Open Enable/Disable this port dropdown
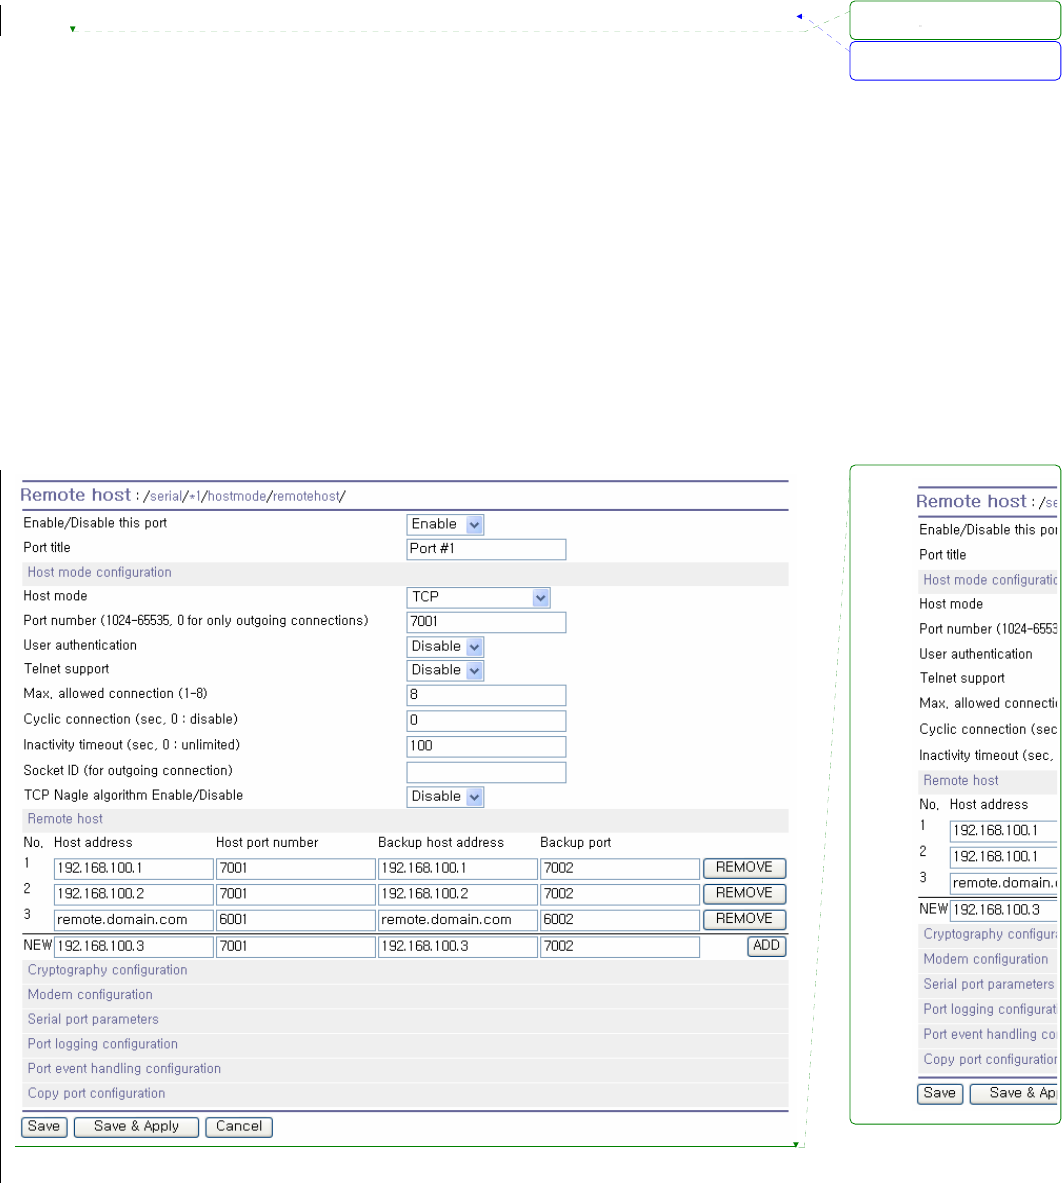The height and width of the screenshot is (1183, 1062). [x=445, y=524]
